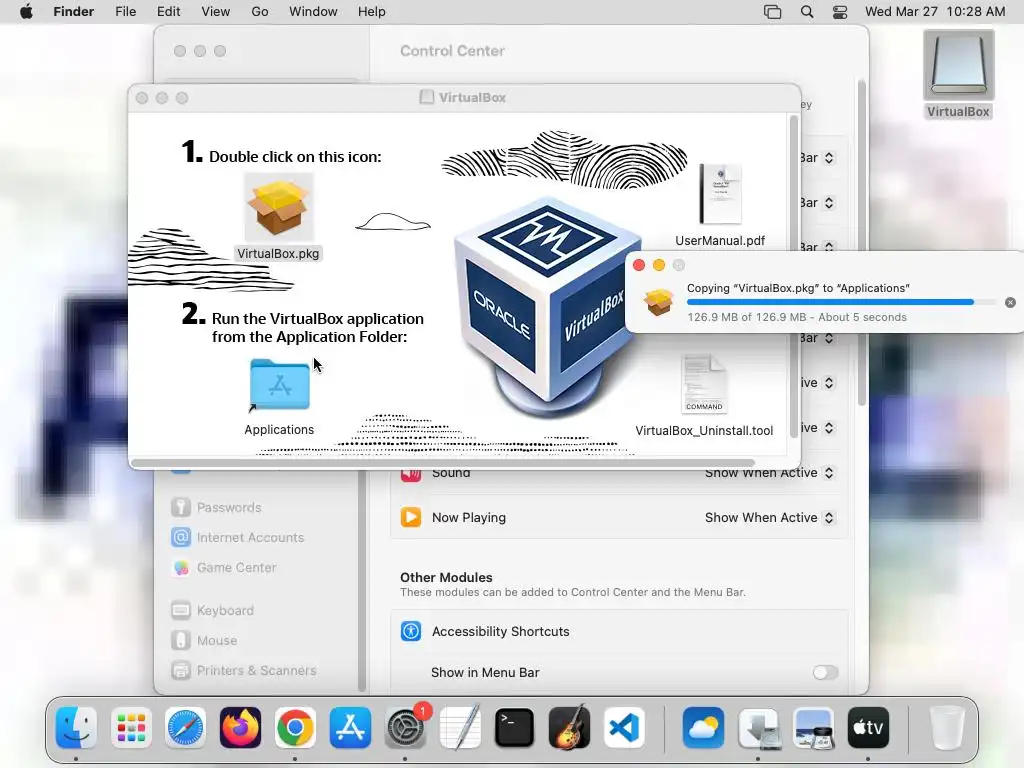
Task: Open Terminal from the Dock
Action: click(515, 727)
